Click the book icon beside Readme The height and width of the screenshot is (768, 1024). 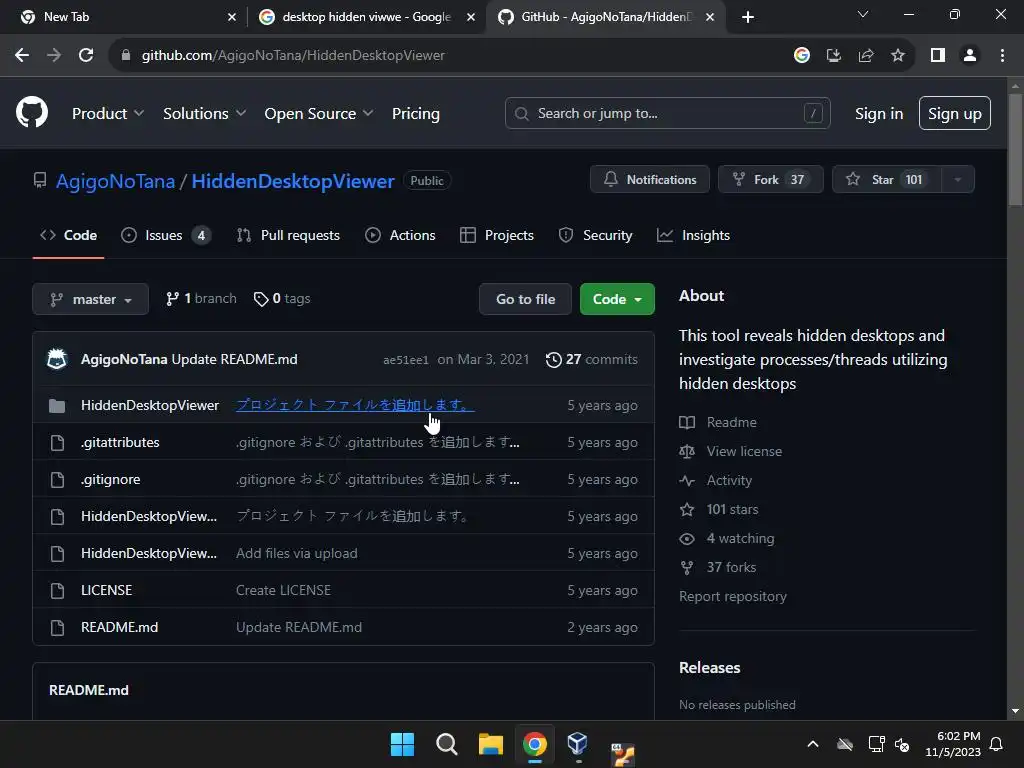click(x=687, y=423)
